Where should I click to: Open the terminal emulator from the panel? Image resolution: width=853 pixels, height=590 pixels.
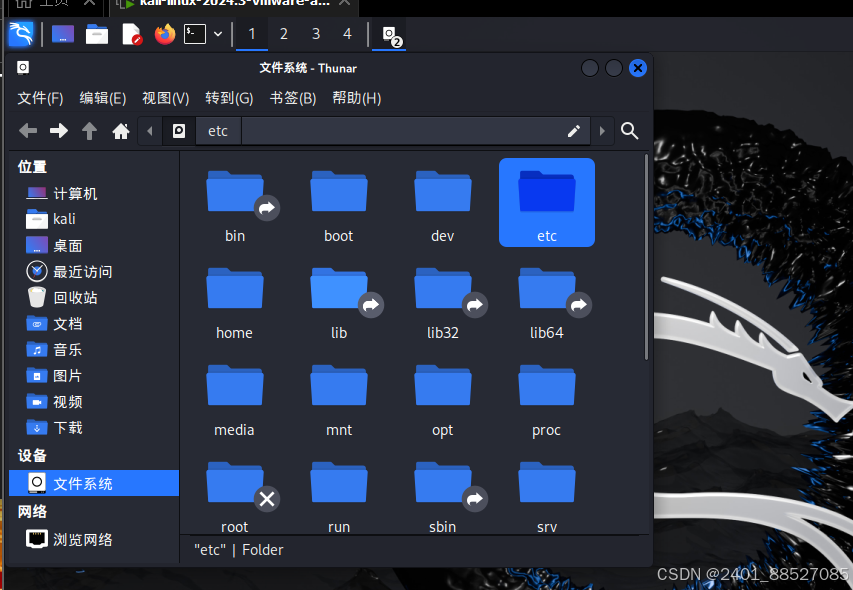pos(195,35)
